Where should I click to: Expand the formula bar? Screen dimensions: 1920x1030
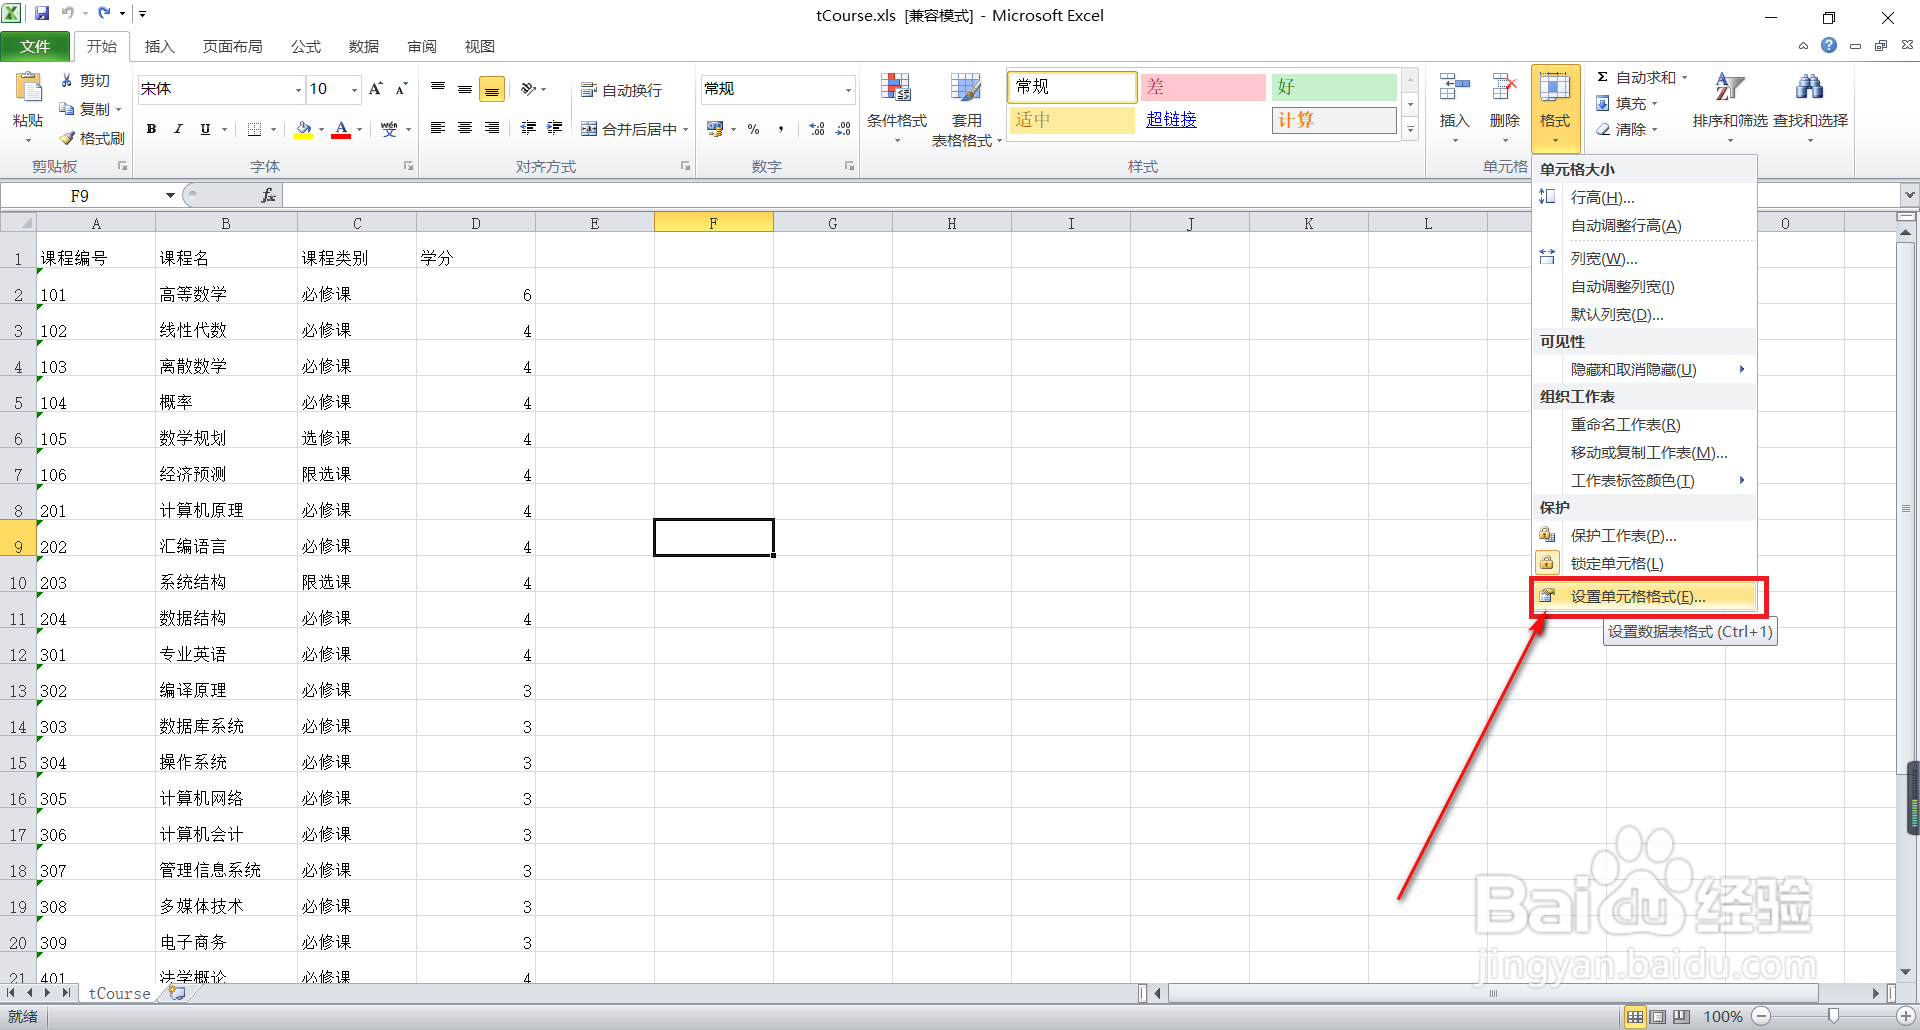tap(1909, 196)
